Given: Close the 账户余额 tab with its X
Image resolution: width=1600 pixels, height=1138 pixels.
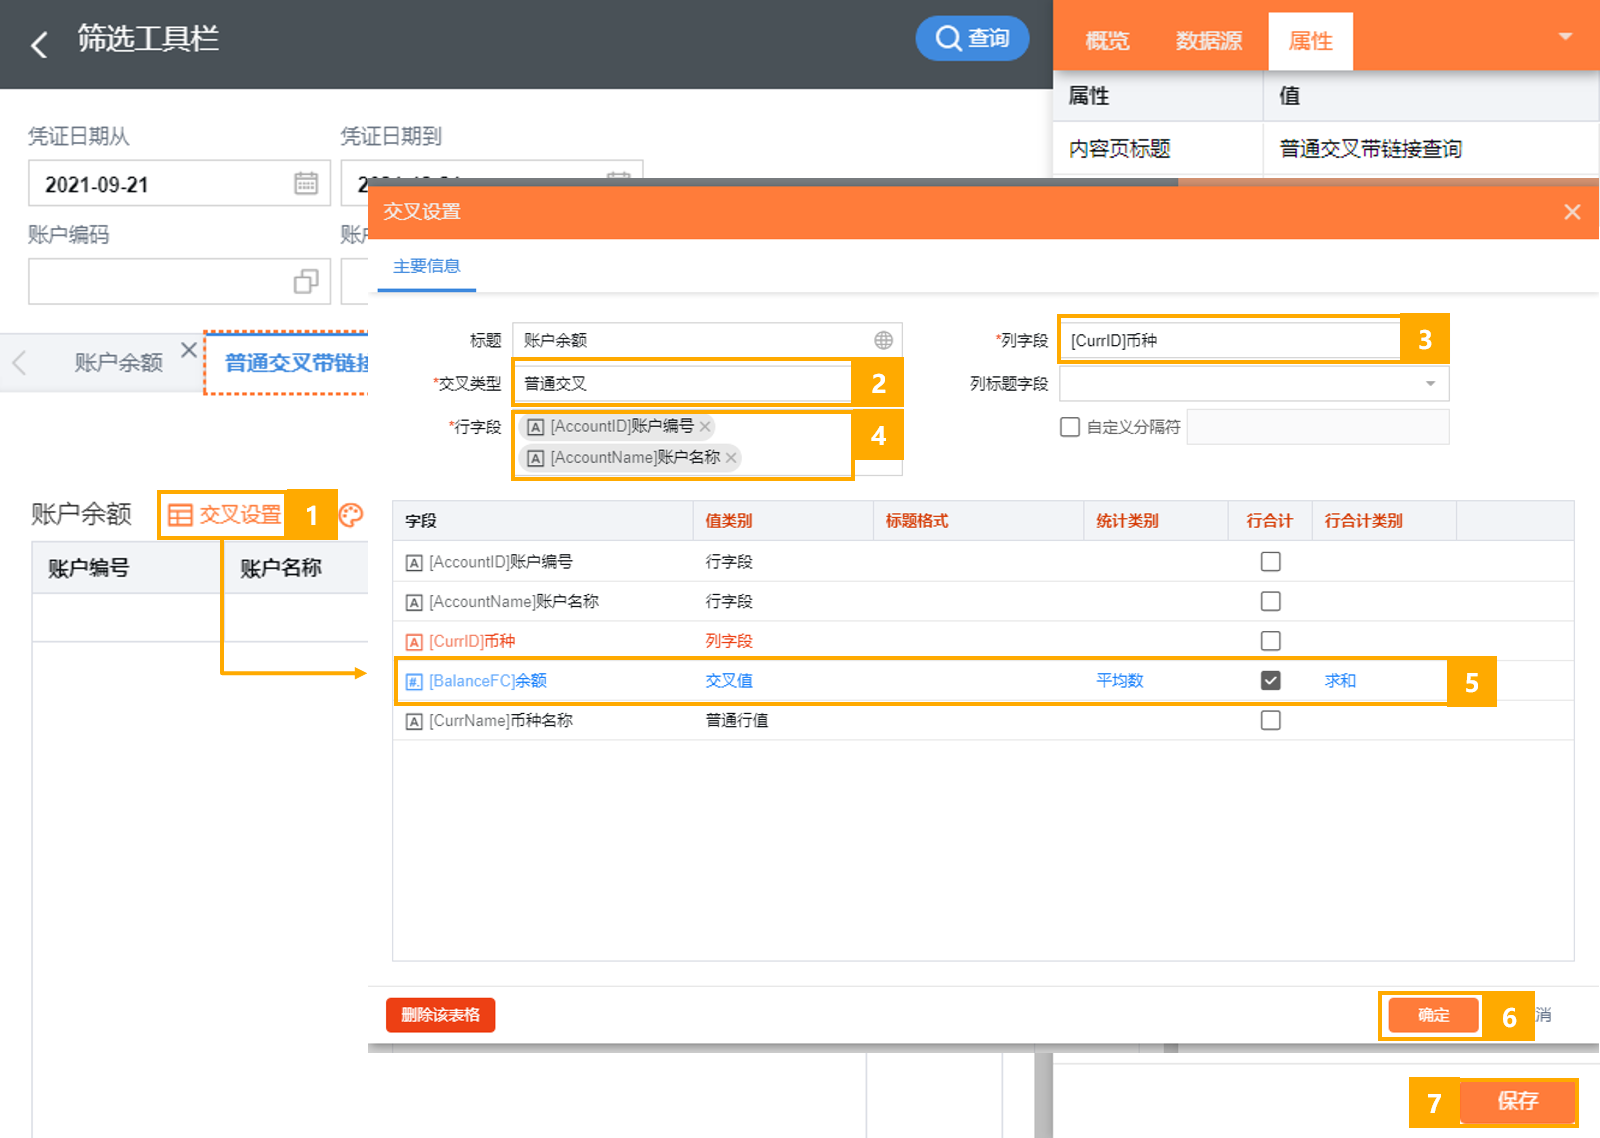Looking at the screenshot, I should pos(188,350).
